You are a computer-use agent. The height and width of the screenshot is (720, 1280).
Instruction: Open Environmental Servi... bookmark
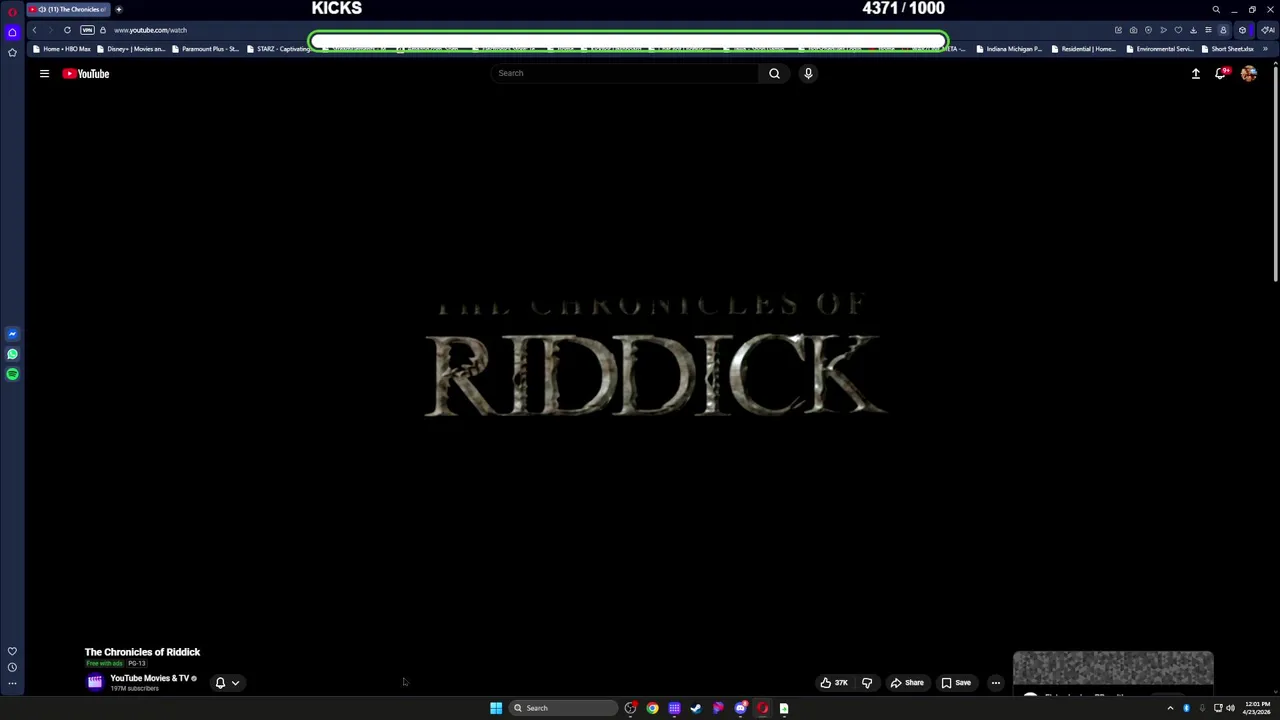coord(1160,49)
